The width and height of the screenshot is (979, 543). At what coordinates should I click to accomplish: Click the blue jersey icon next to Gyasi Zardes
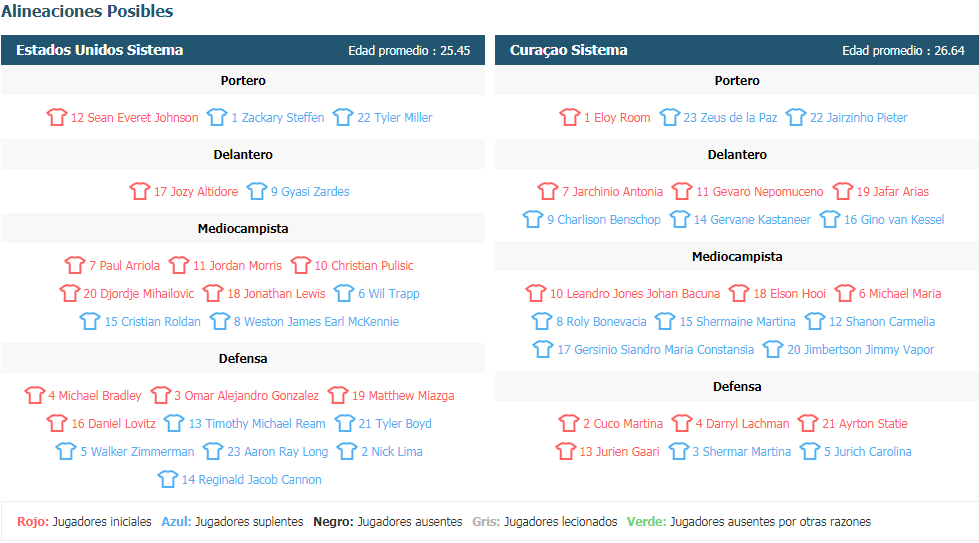click(257, 191)
